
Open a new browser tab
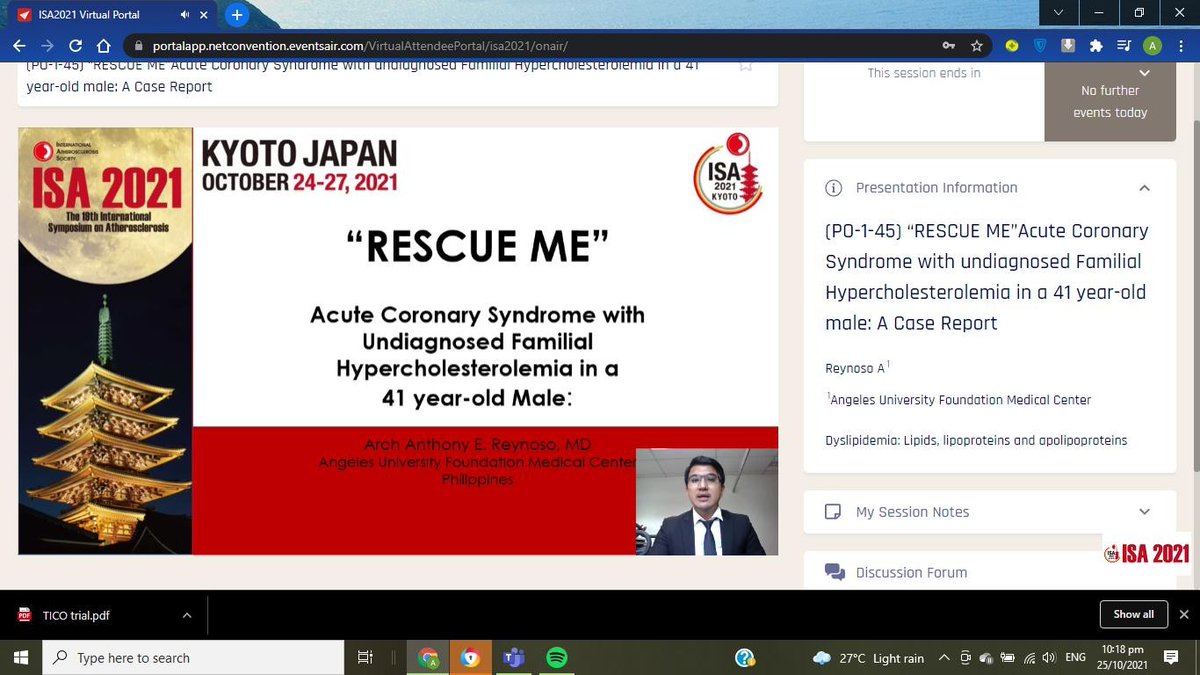point(237,15)
